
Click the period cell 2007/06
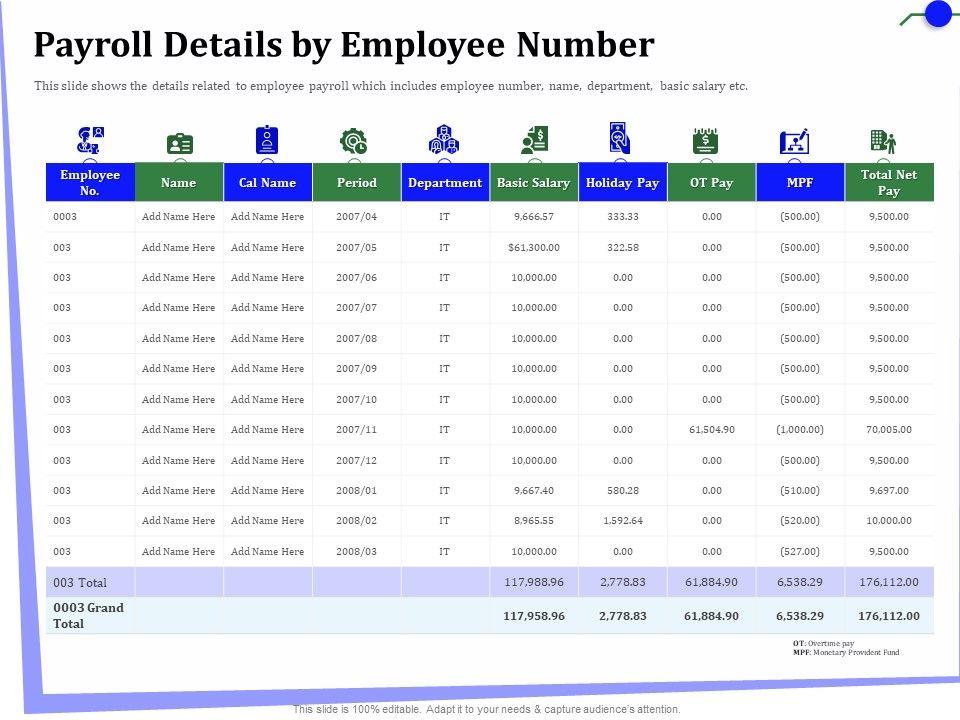pos(356,277)
